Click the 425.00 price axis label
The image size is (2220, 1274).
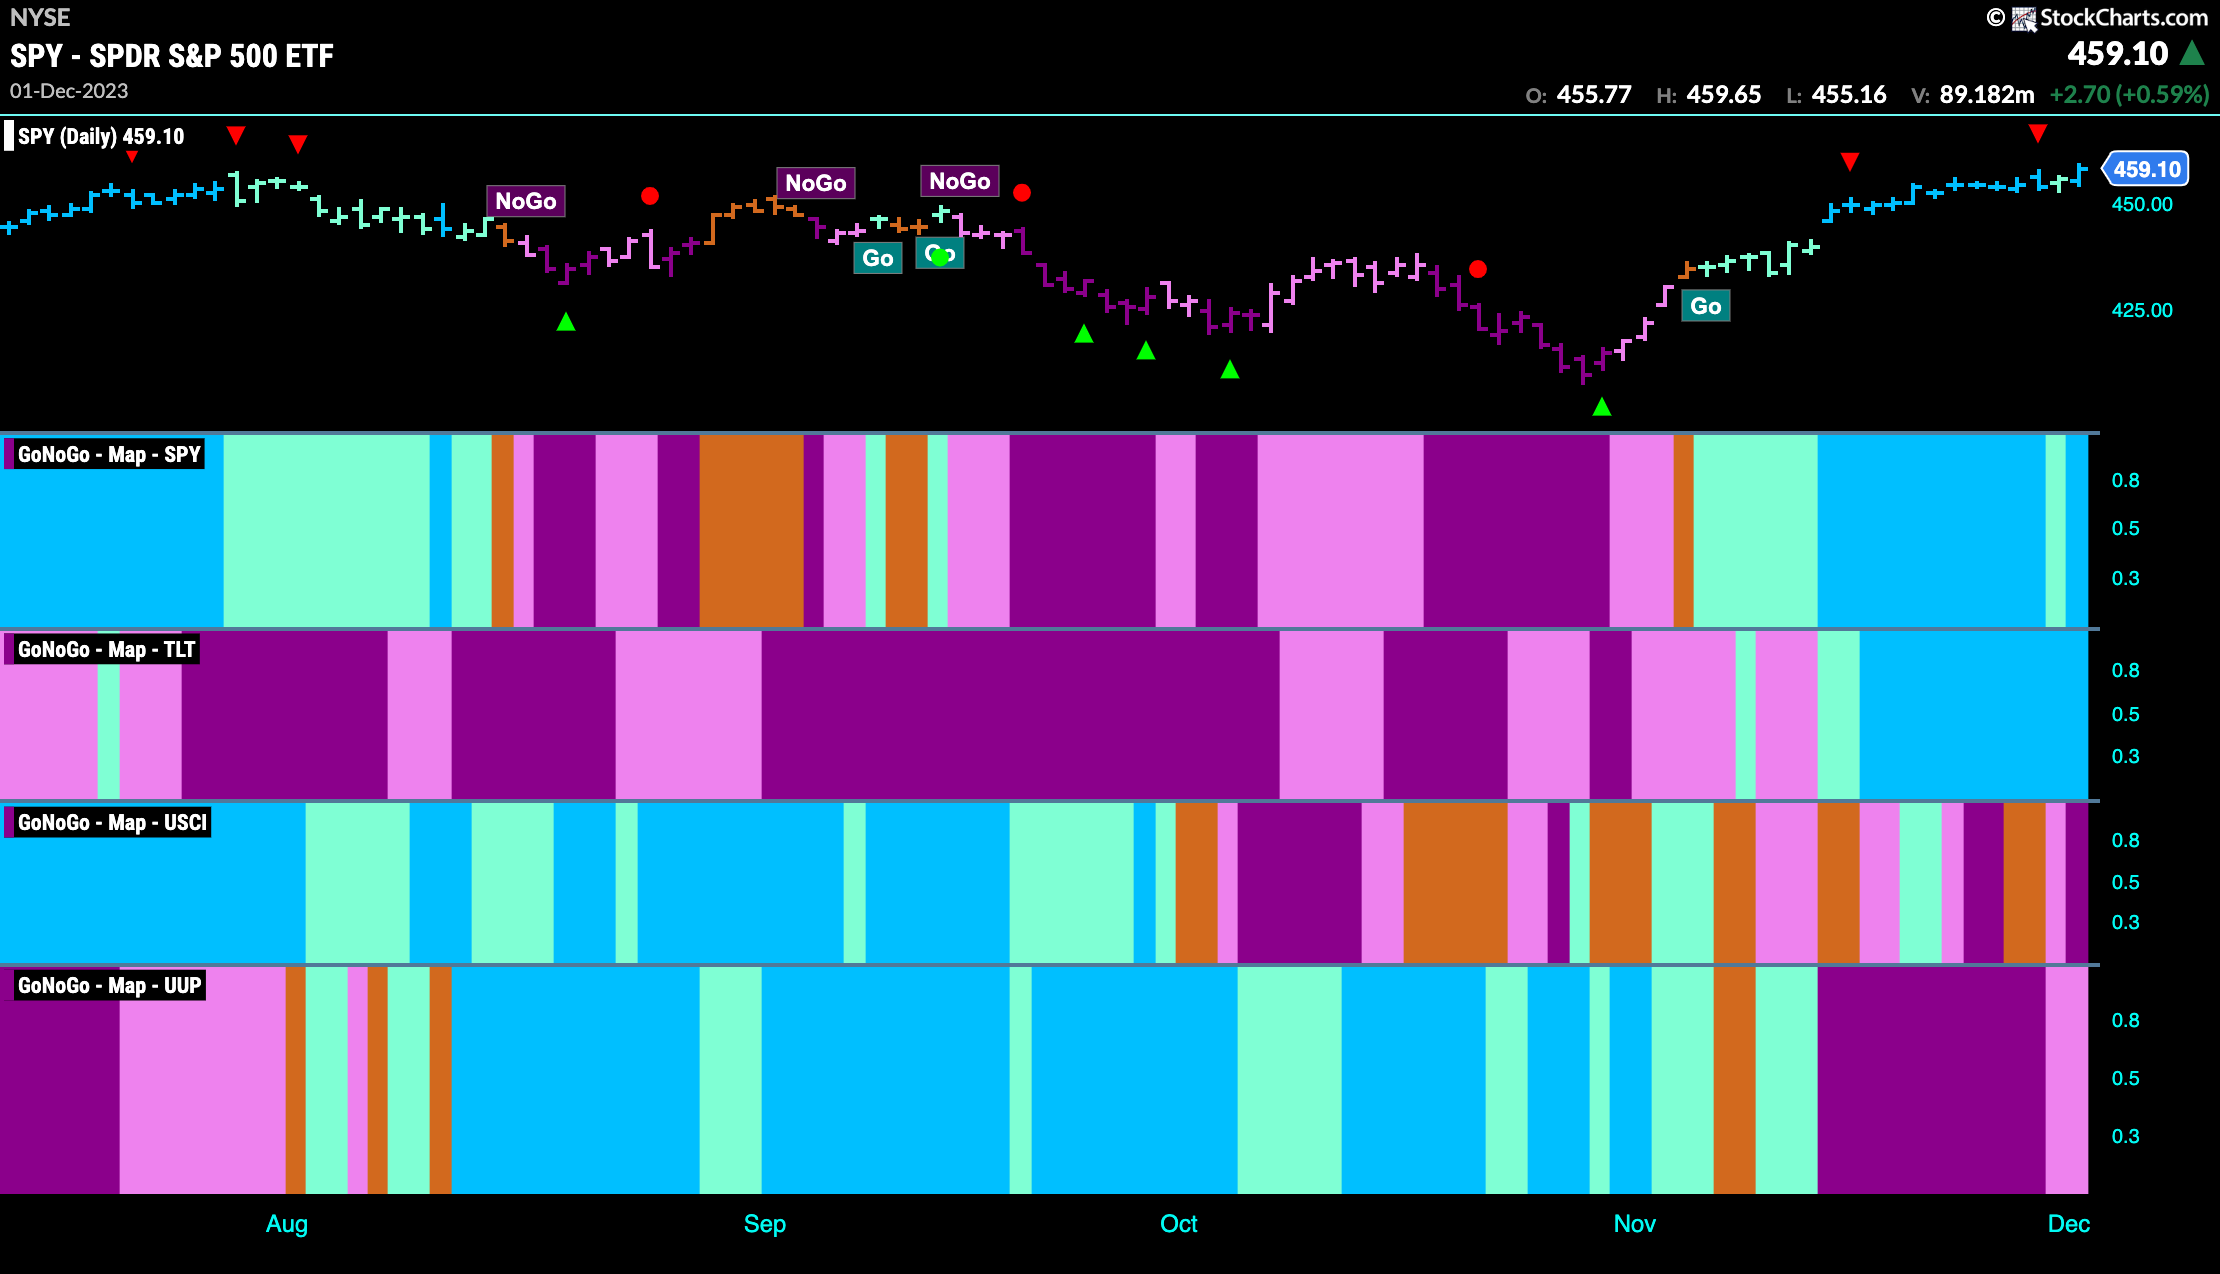2142,310
